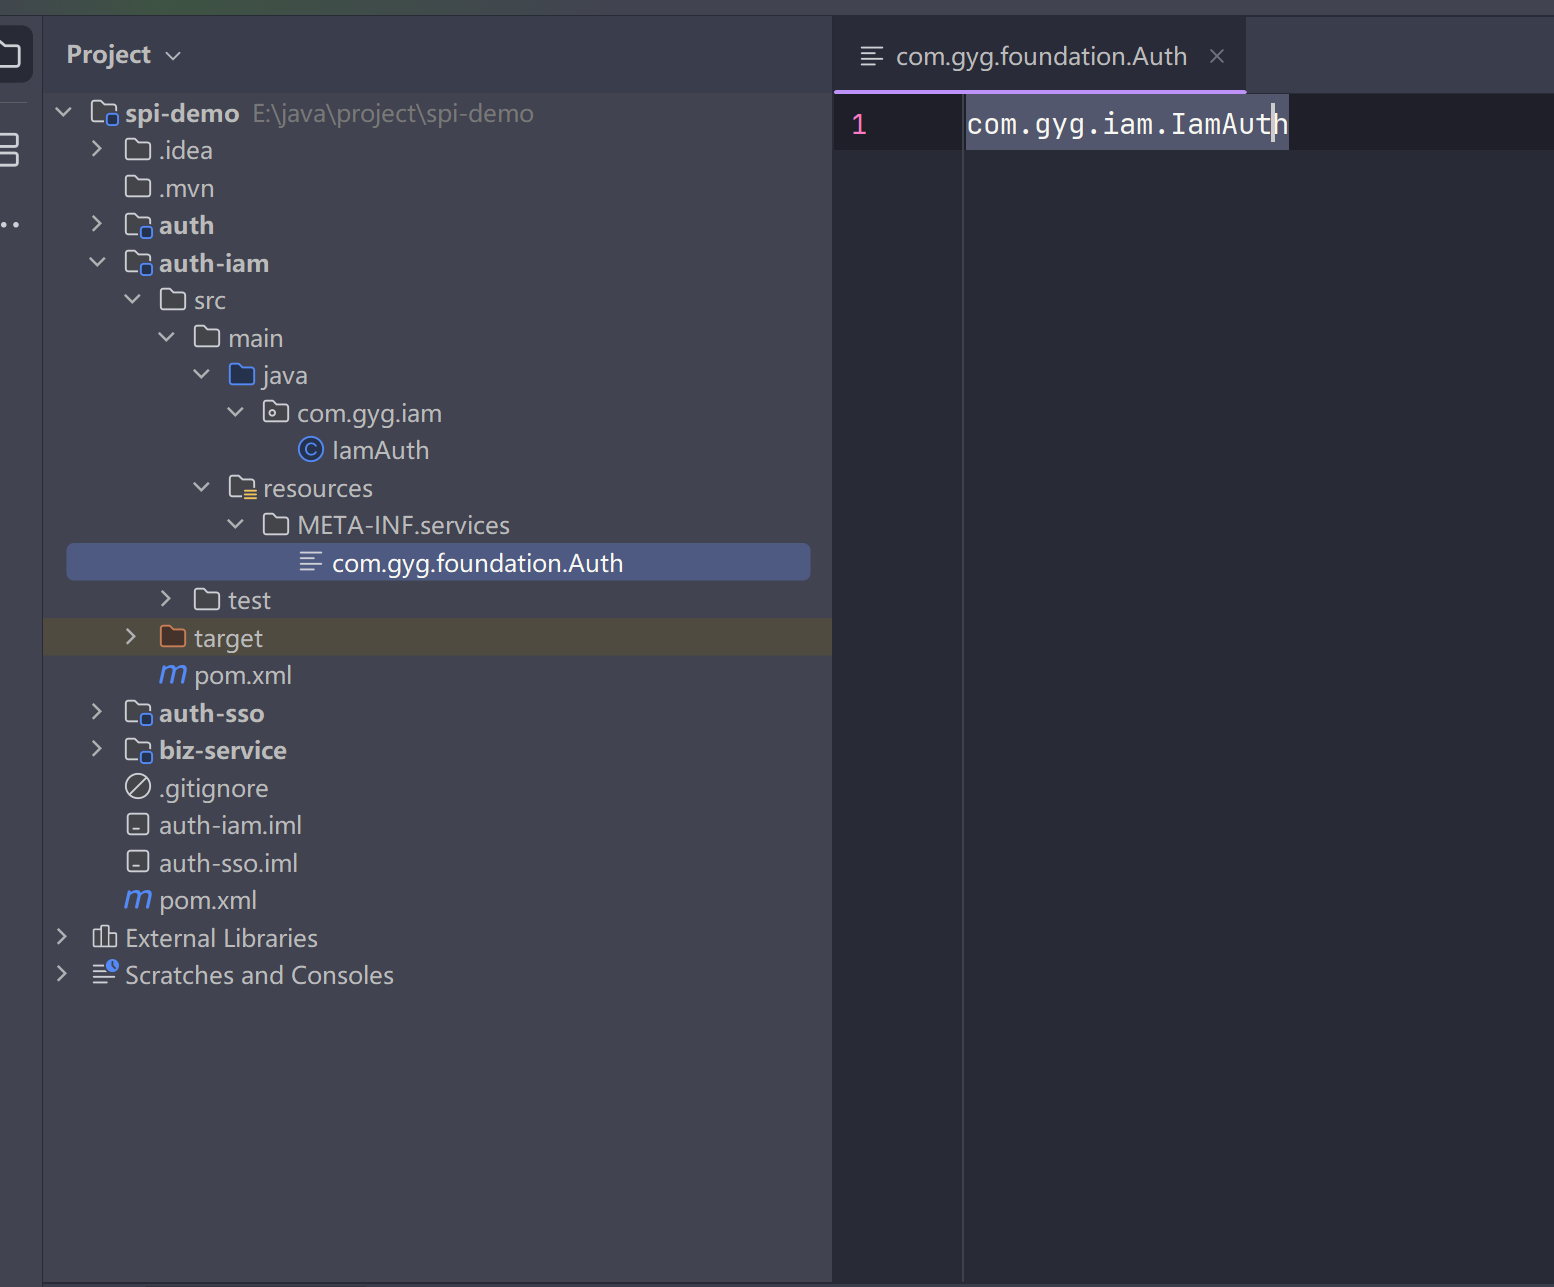Screen dimensions: 1554x1287
Task: Expand the External Libraries node
Action: 62,937
